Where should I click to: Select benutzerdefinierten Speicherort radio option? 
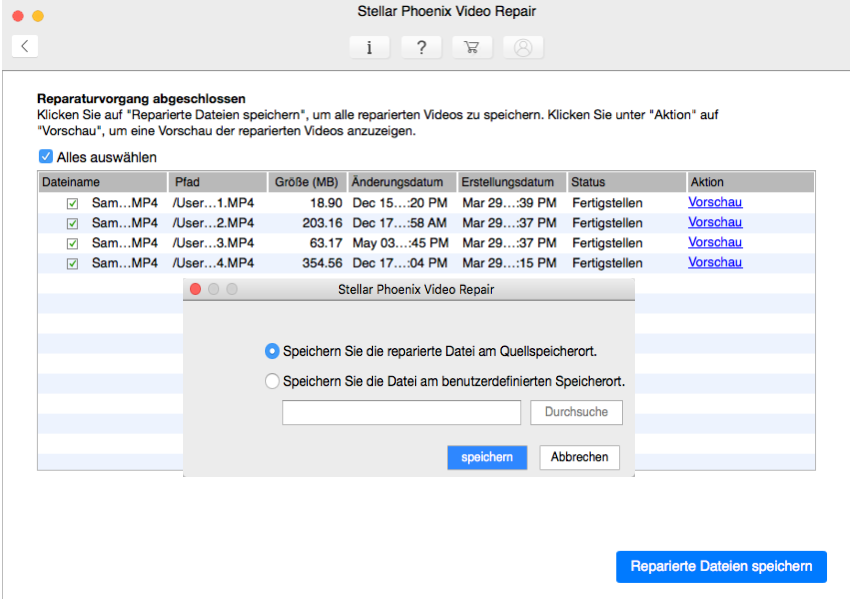(272, 381)
